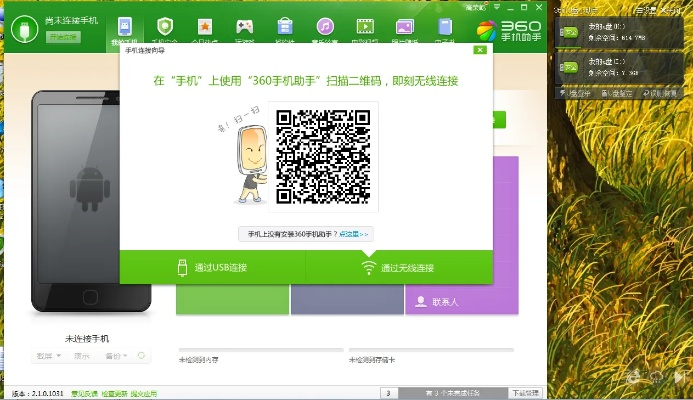Open the software store bag icon
The width and height of the screenshot is (693, 400).
click(285, 27)
